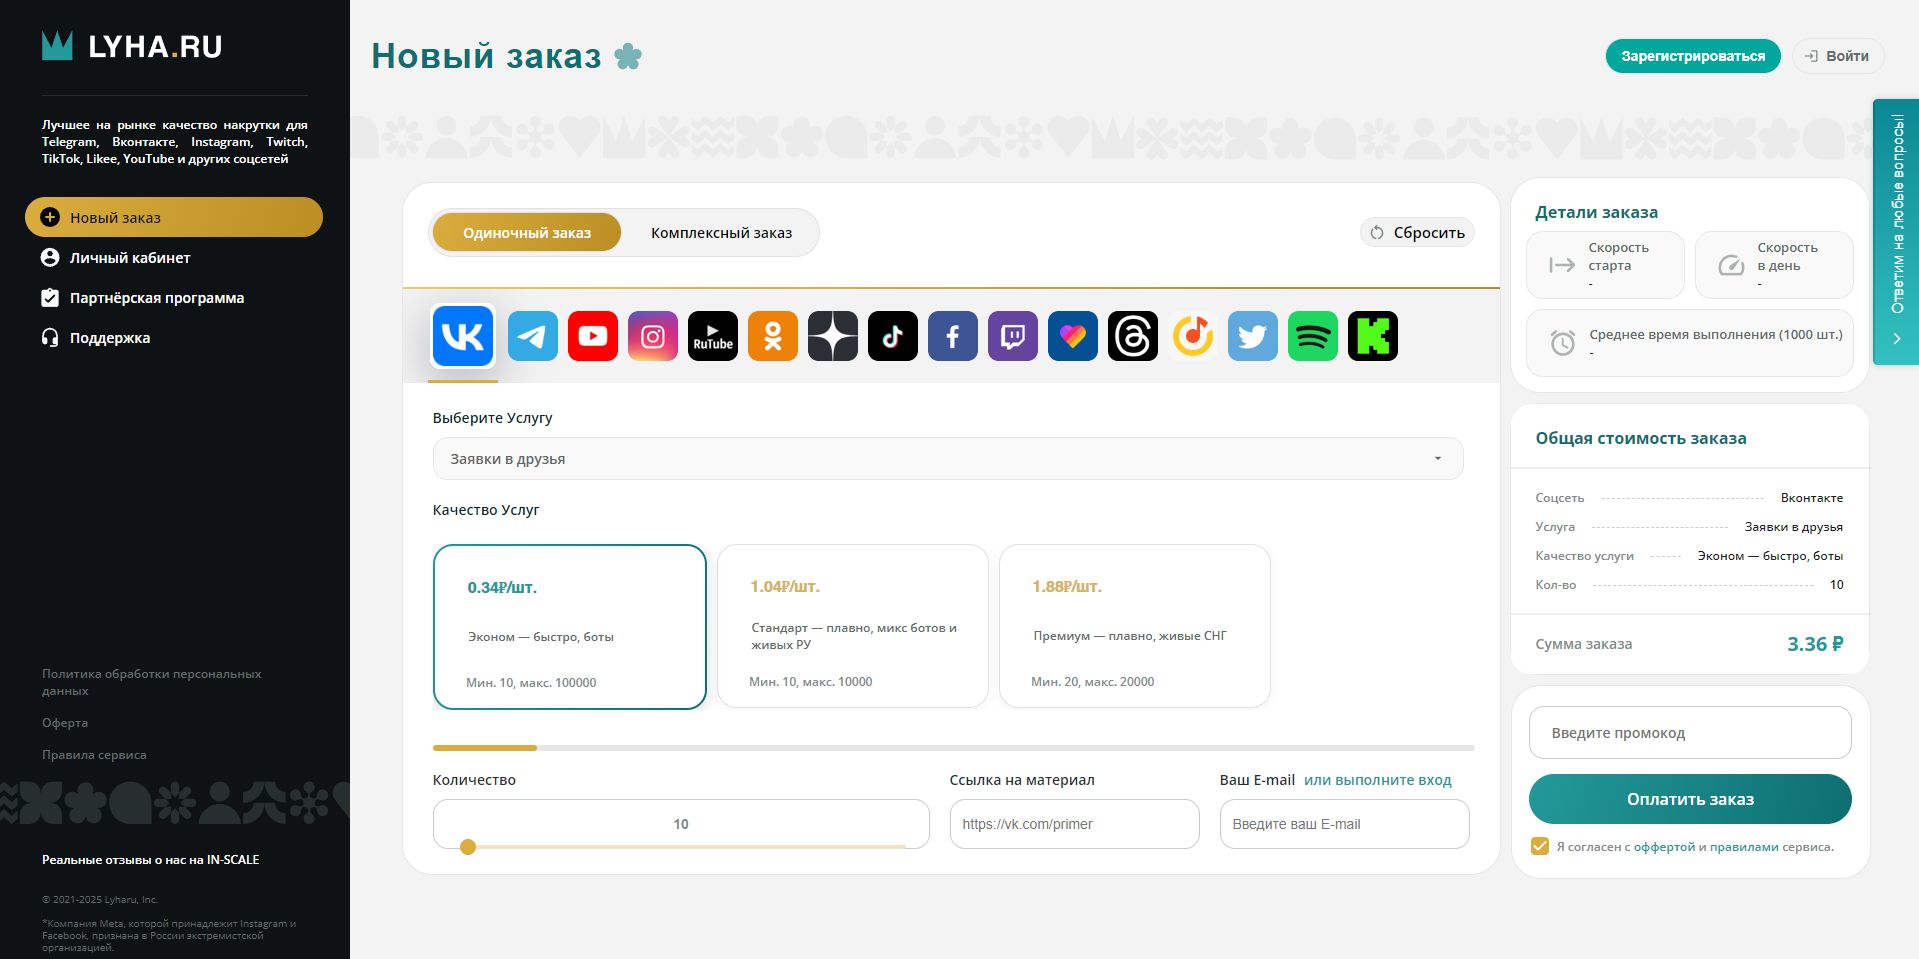
Task: Choose the Telegram icon
Action: pos(533,336)
